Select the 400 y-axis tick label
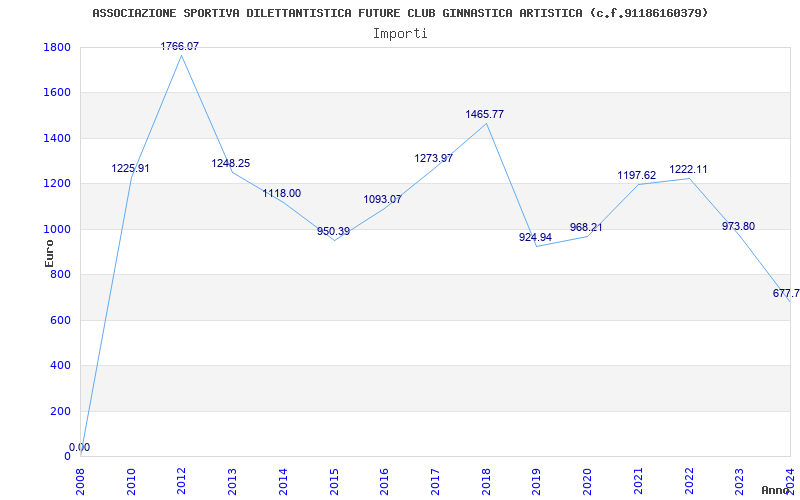 click(61, 365)
